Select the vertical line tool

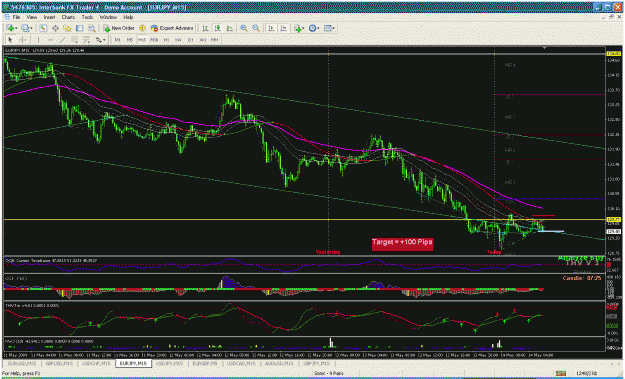coord(38,39)
